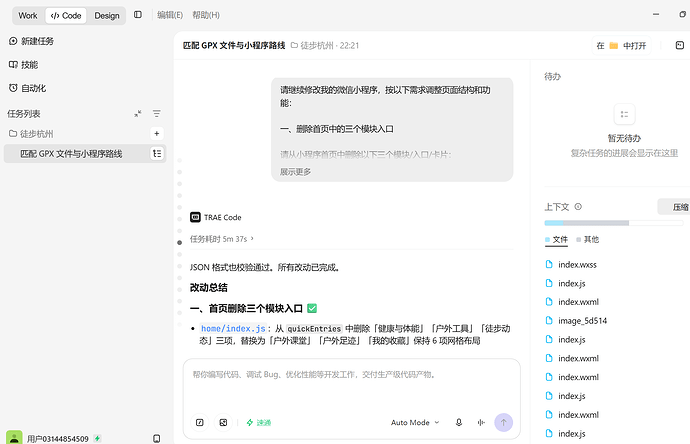Click the 待办 panel heading

pos(553,77)
